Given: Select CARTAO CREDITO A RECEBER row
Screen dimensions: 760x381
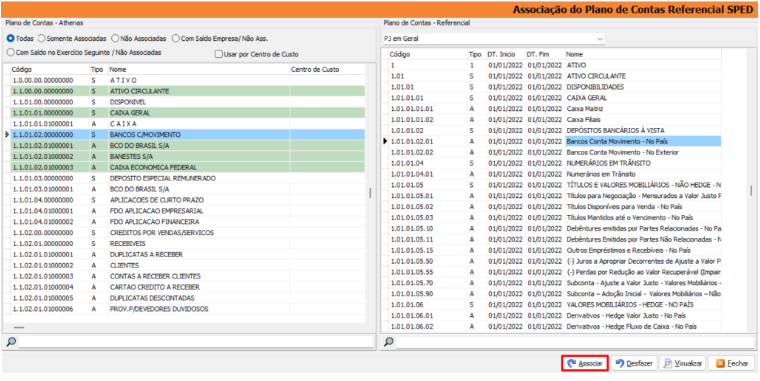Looking at the screenshot, I should tap(188, 287).
